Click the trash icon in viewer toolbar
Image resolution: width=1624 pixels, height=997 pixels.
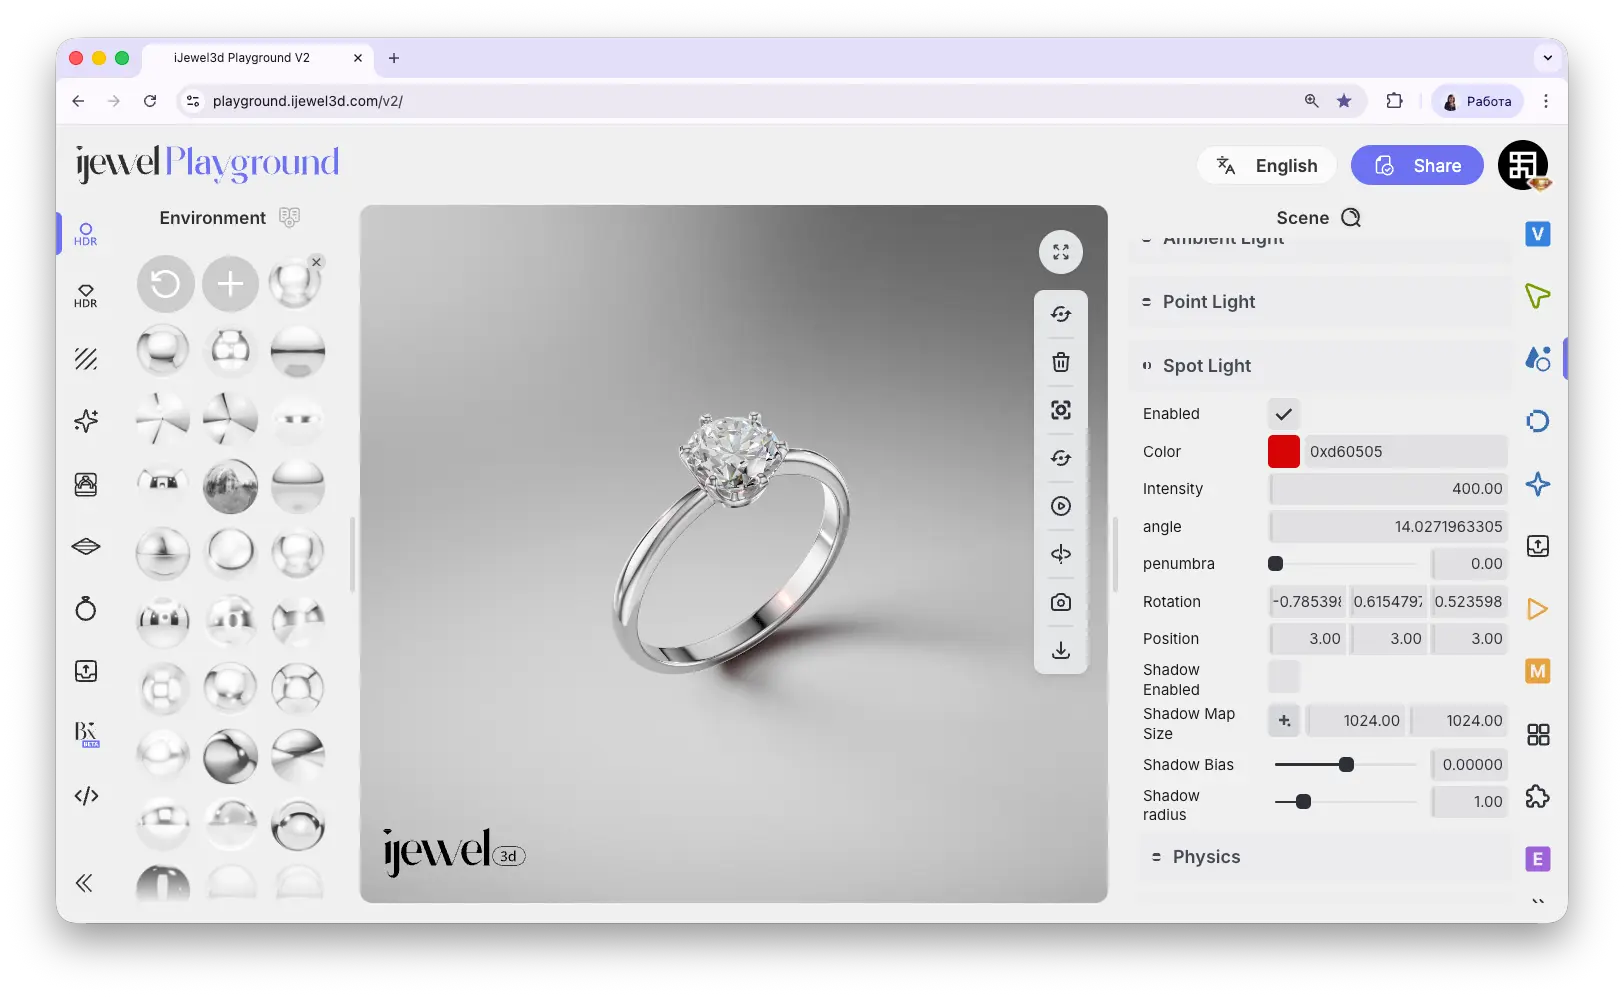pyautogui.click(x=1061, y=362)
